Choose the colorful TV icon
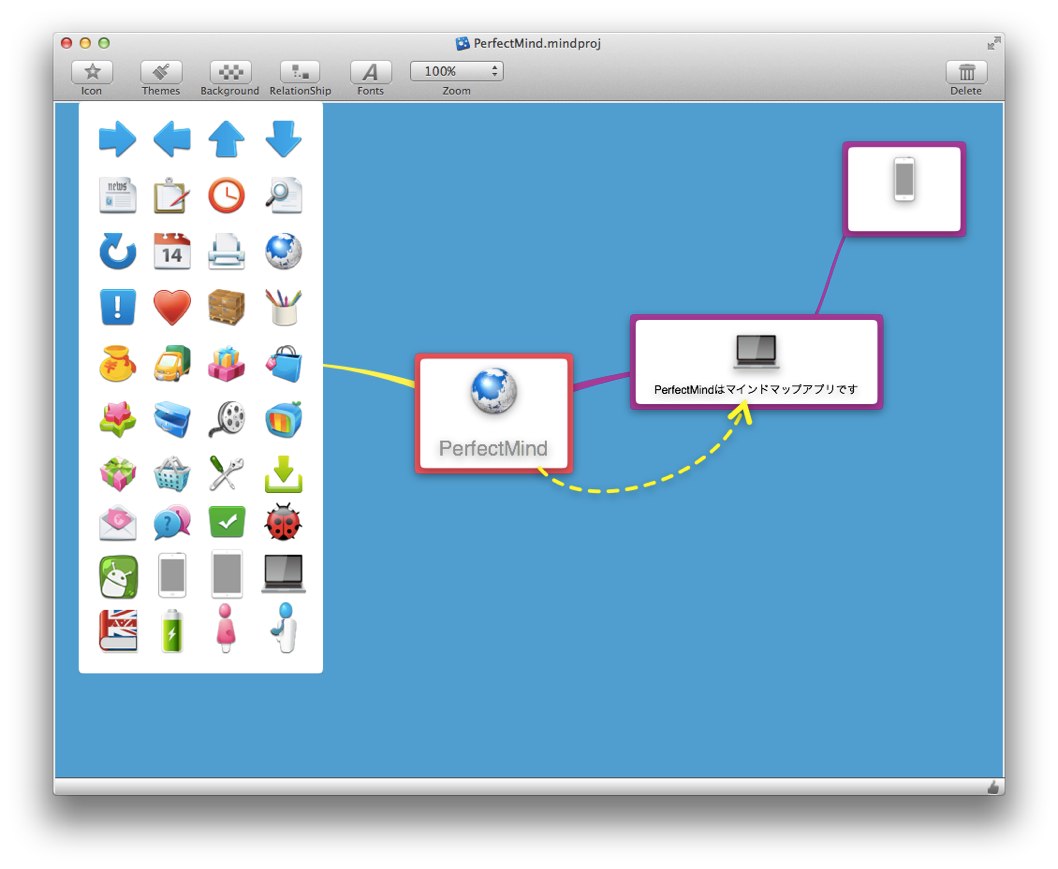Screen dimensions: 1058x869 pos(283,419)
